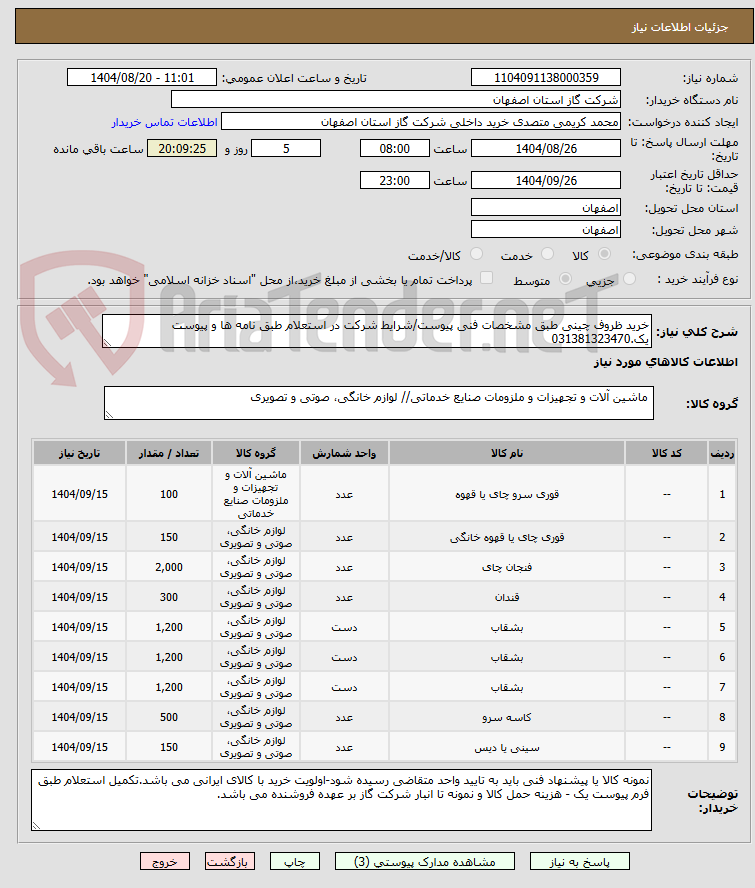Click the public announcement date 1404/08/20 field

click(x=142, y=78)
